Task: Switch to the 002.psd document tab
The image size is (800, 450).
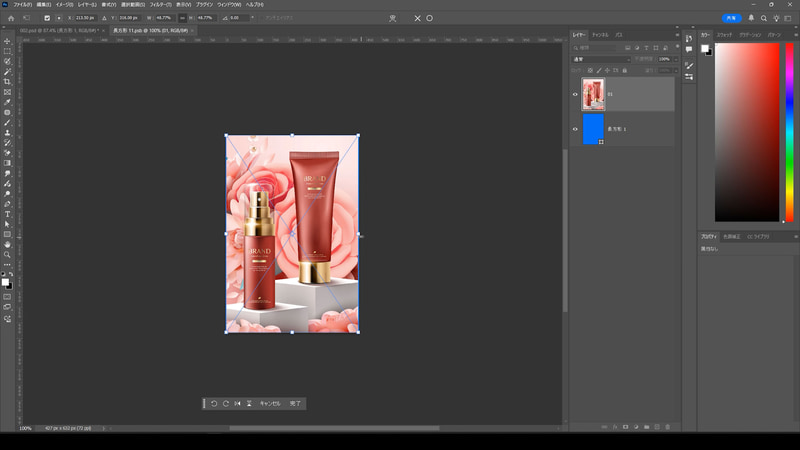Action: pos(59,31)
